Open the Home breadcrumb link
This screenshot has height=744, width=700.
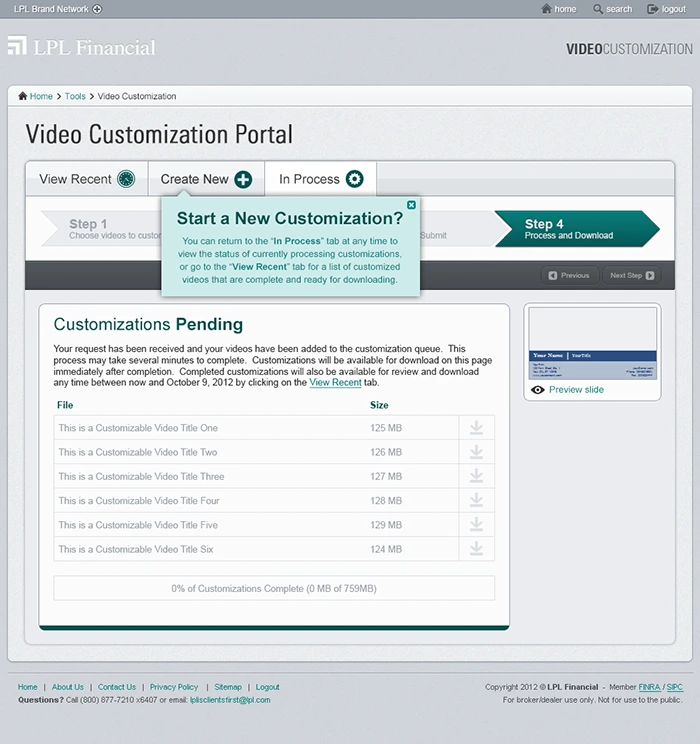pos(41,96)
